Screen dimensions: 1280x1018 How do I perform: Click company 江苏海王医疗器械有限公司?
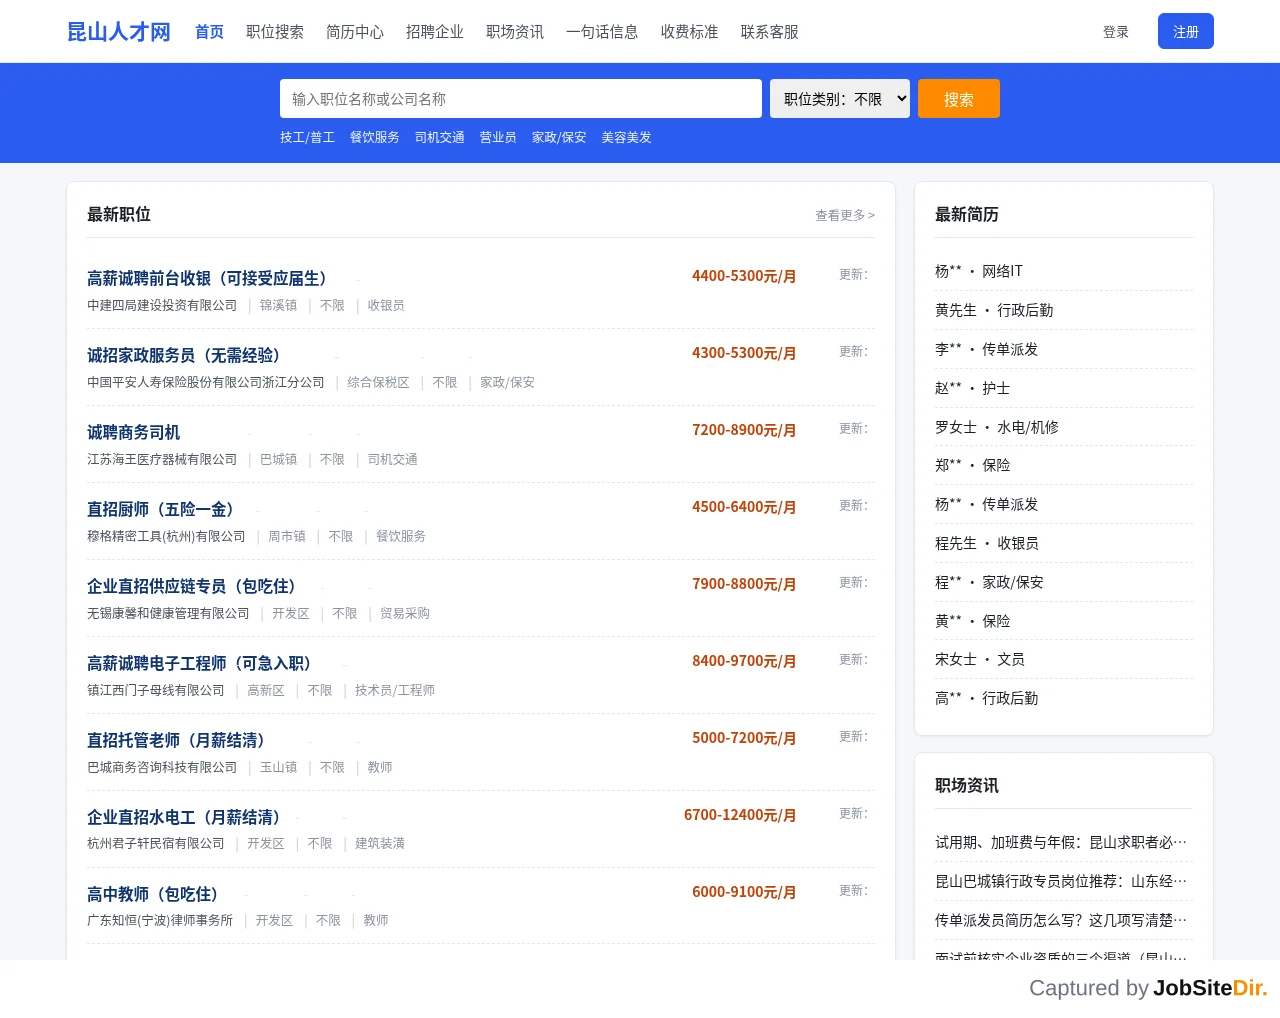click(162, 459)
